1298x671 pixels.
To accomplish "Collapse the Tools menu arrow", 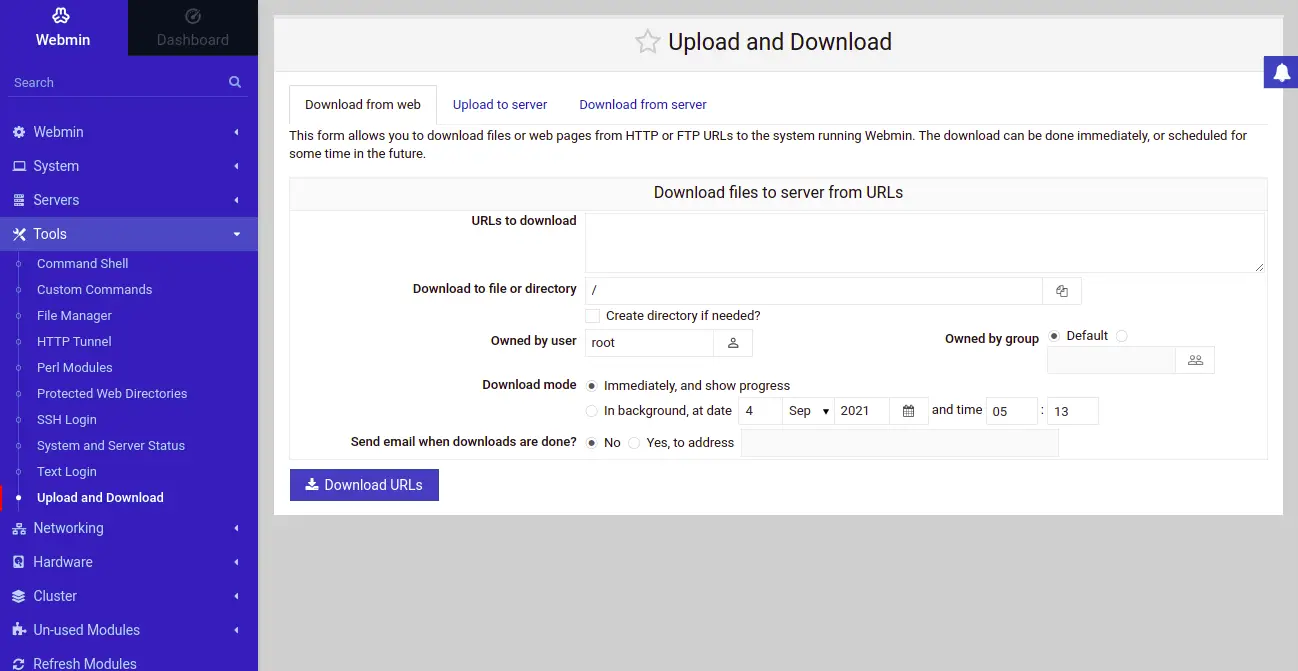I will tap(237, 234).
